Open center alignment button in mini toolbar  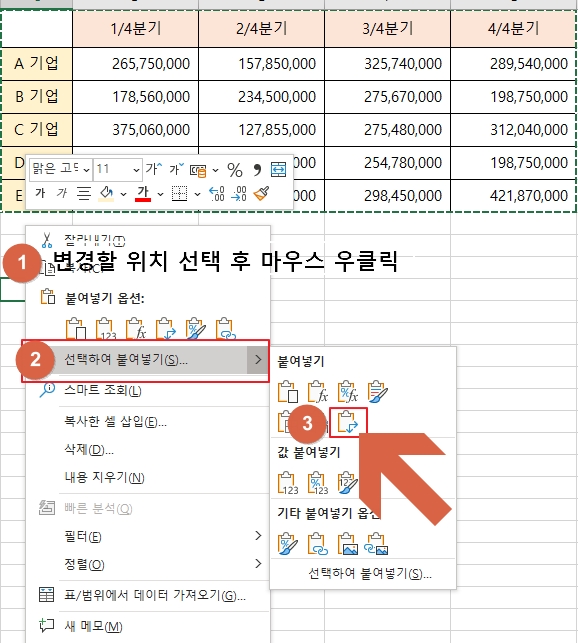click(84, 193)
